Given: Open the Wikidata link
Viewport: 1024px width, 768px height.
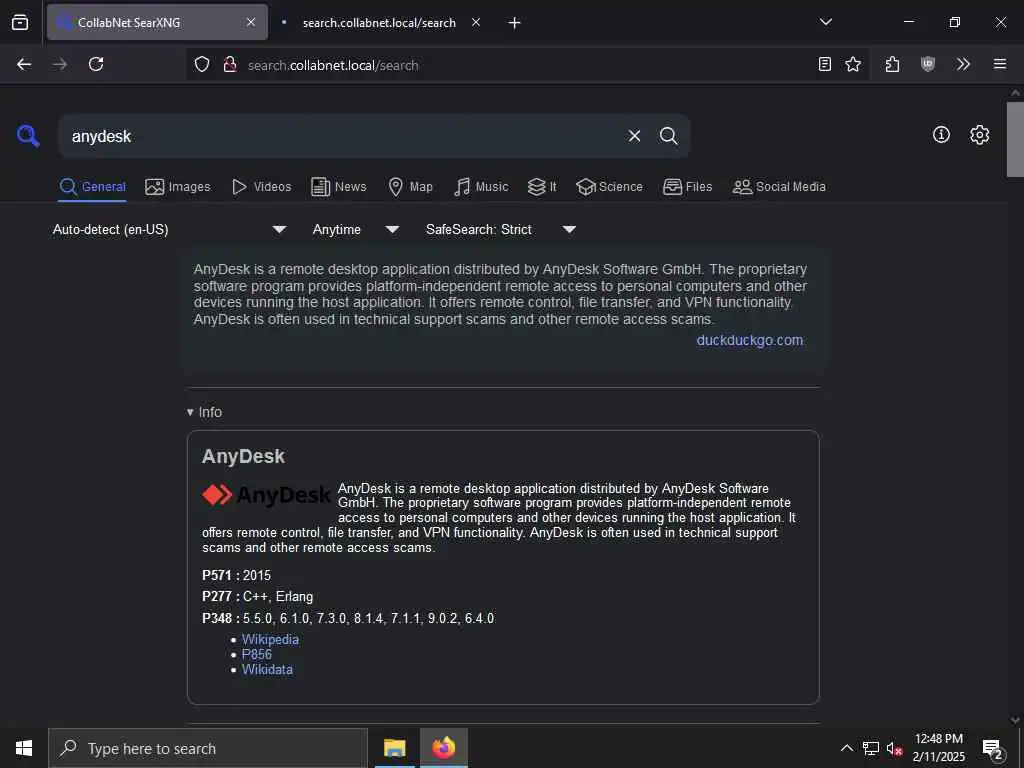Looking at the screenshot, I should (267, 669).
